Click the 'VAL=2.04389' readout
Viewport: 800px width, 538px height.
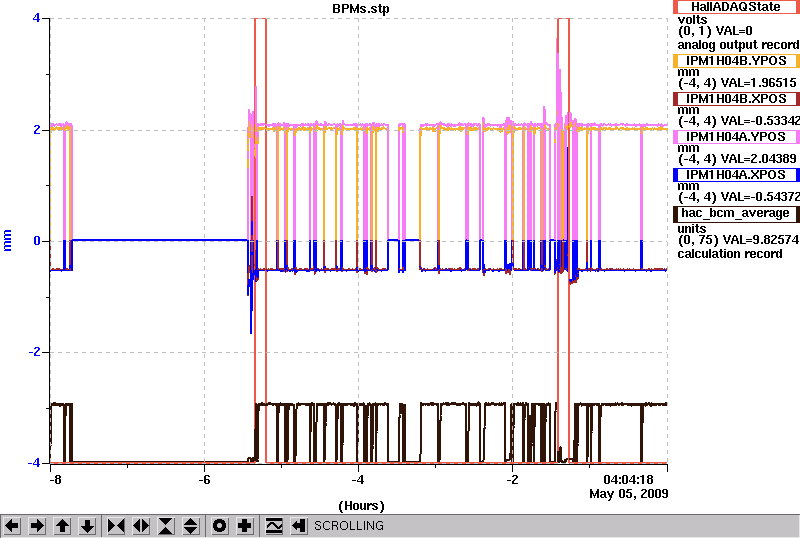pyautogui.click(x=757, y=159)
